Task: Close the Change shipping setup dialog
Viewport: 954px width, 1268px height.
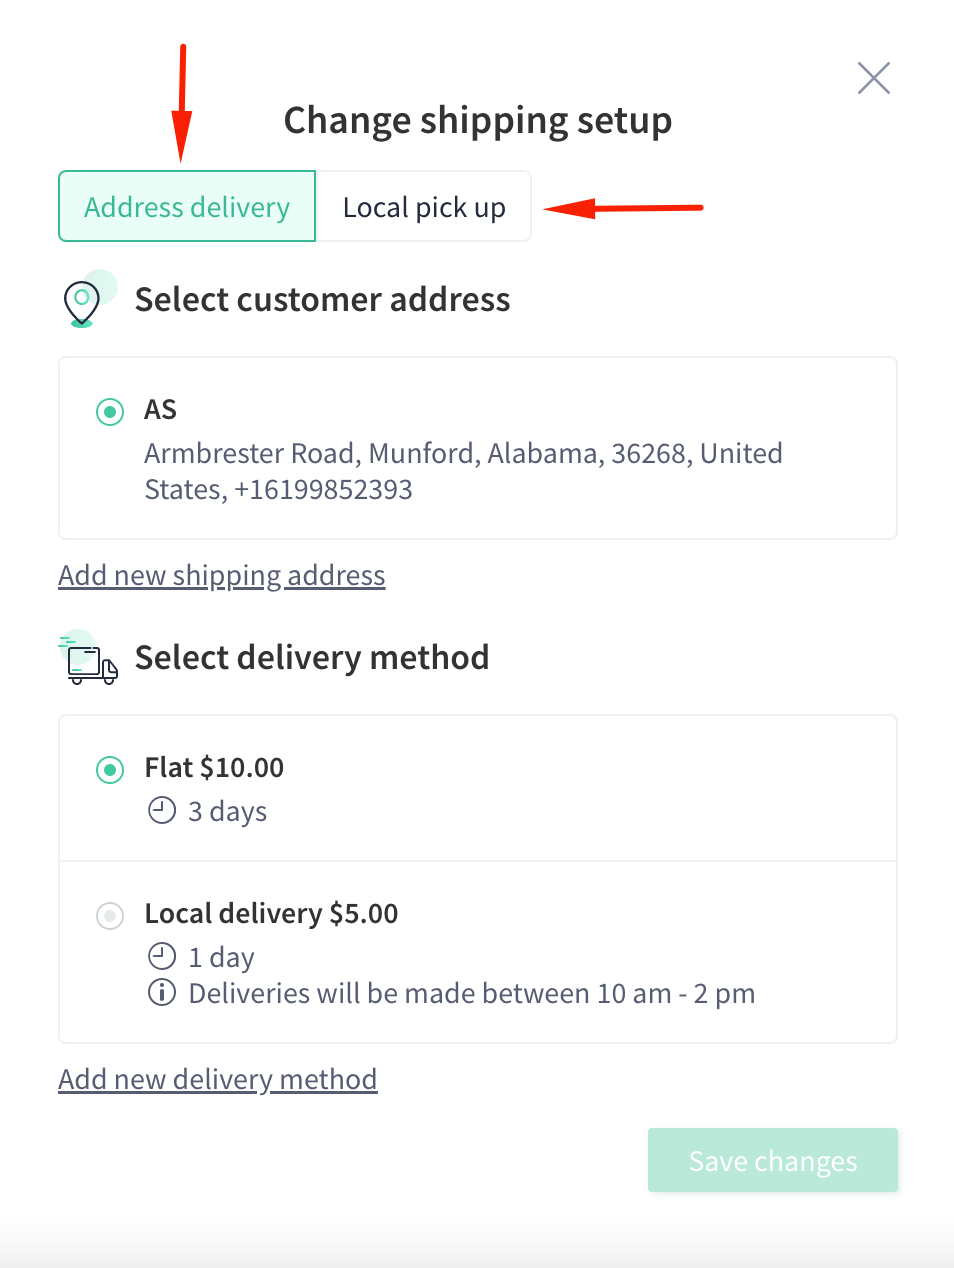Action: pos(874,78)
